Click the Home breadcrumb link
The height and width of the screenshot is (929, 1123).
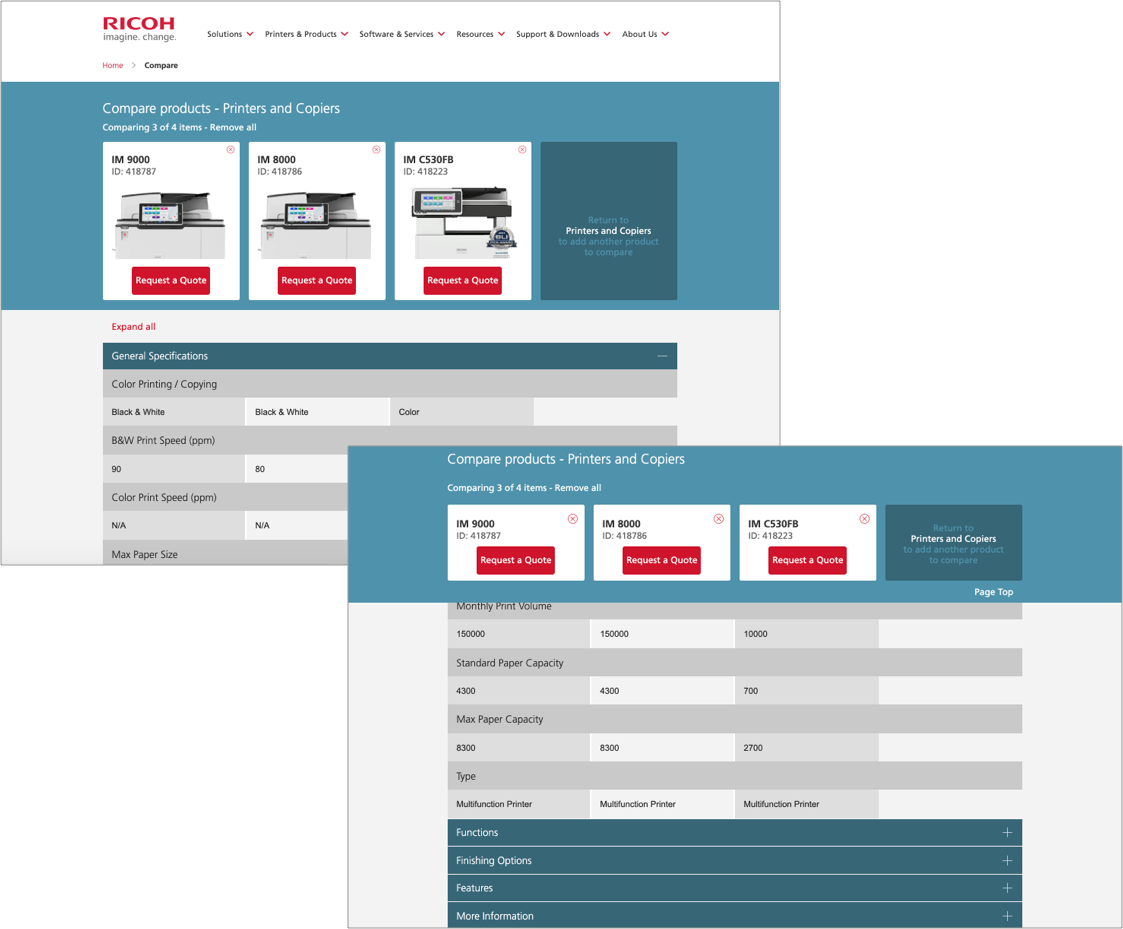[x=112, y=65]
